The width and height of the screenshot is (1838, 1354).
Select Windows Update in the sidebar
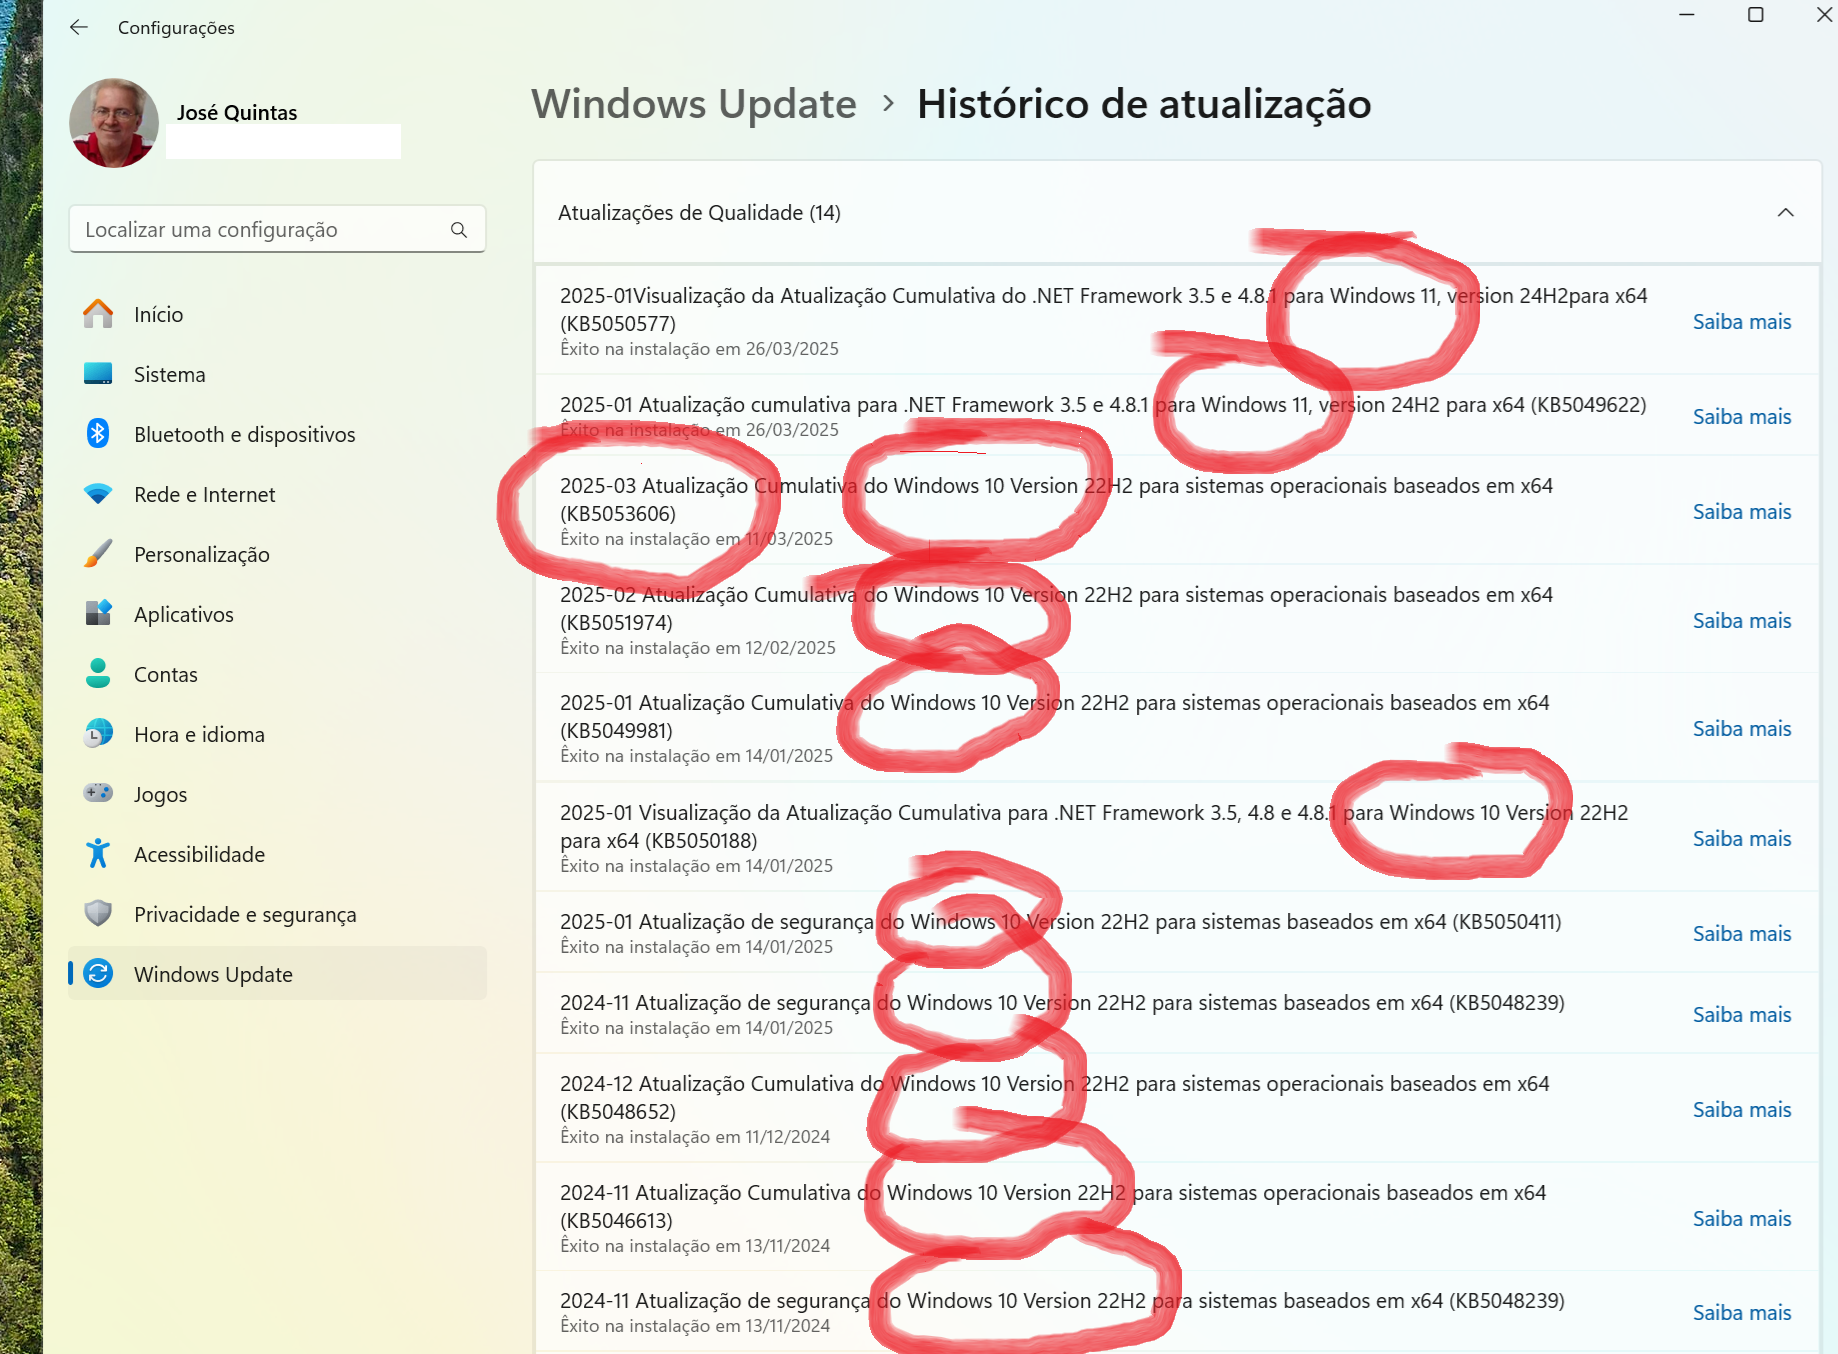pyautogui.click(x=277, y=974)
